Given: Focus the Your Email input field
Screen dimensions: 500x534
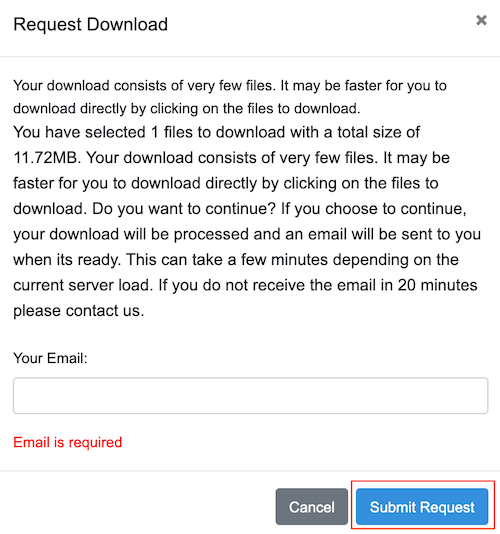Looking at the screenshot, I should [250, 395].
